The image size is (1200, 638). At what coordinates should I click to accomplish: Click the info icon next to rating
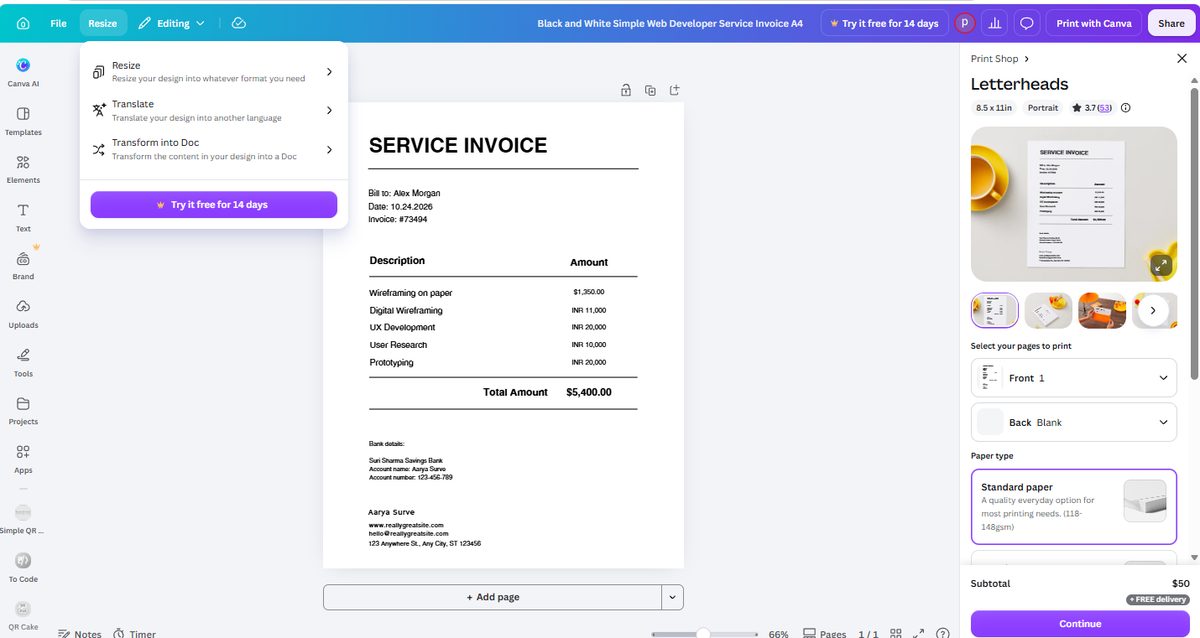pyautogui.click(x=1126, y=108)
